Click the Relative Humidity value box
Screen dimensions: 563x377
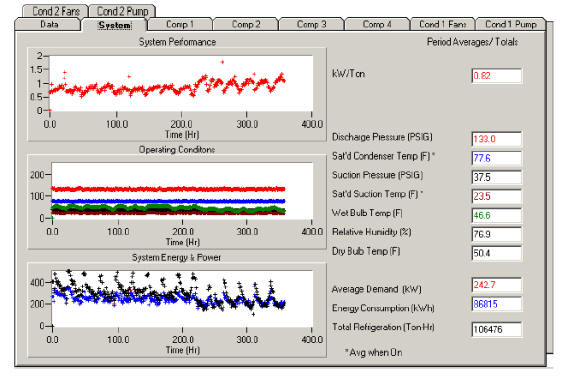[497, 234]
